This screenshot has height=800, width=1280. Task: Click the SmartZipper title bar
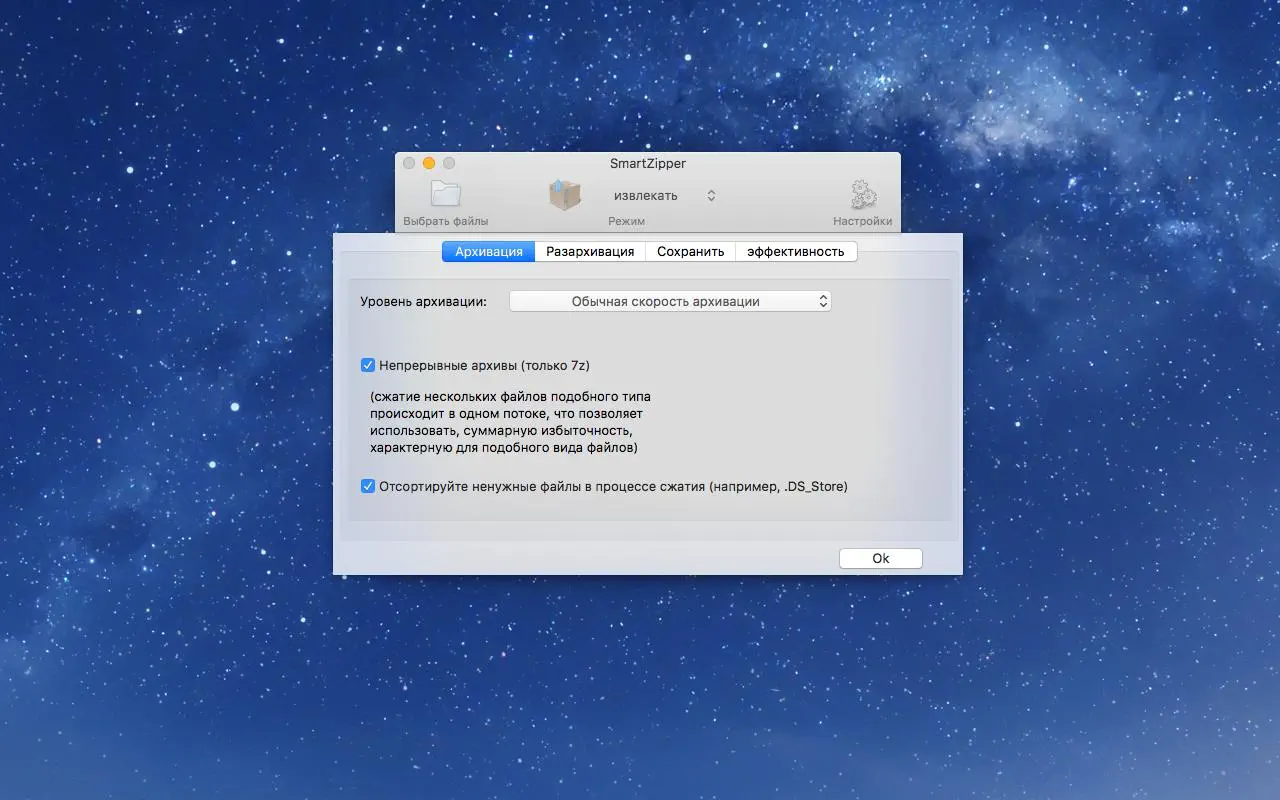point(648,163)
